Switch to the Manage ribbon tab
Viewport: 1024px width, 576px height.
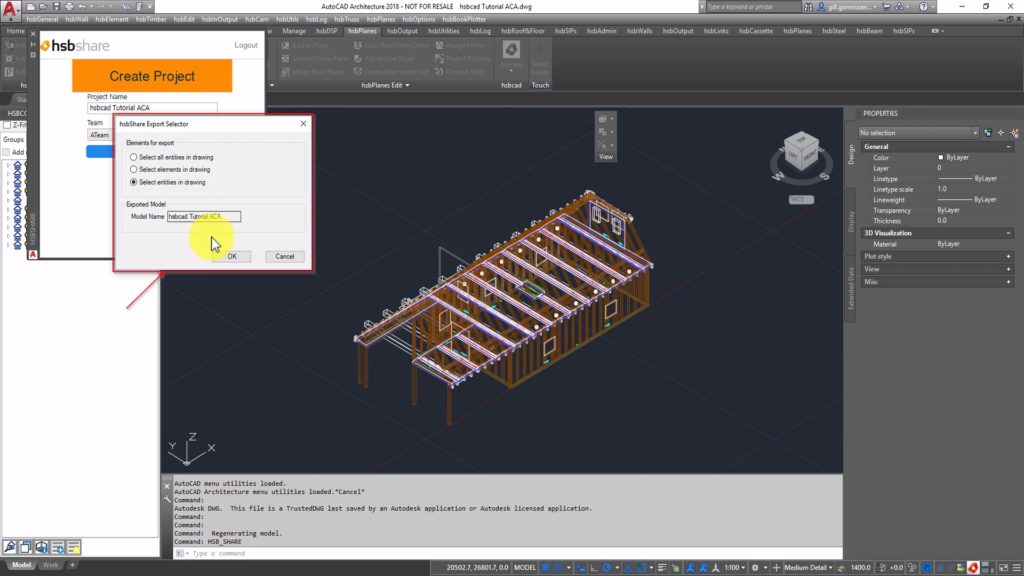(294, 31)
